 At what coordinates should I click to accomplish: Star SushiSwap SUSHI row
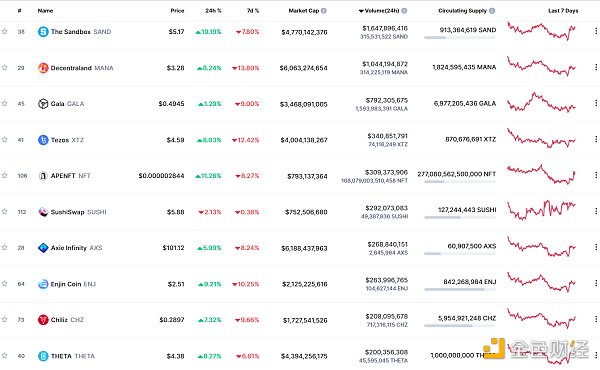[x=5, y=212]
